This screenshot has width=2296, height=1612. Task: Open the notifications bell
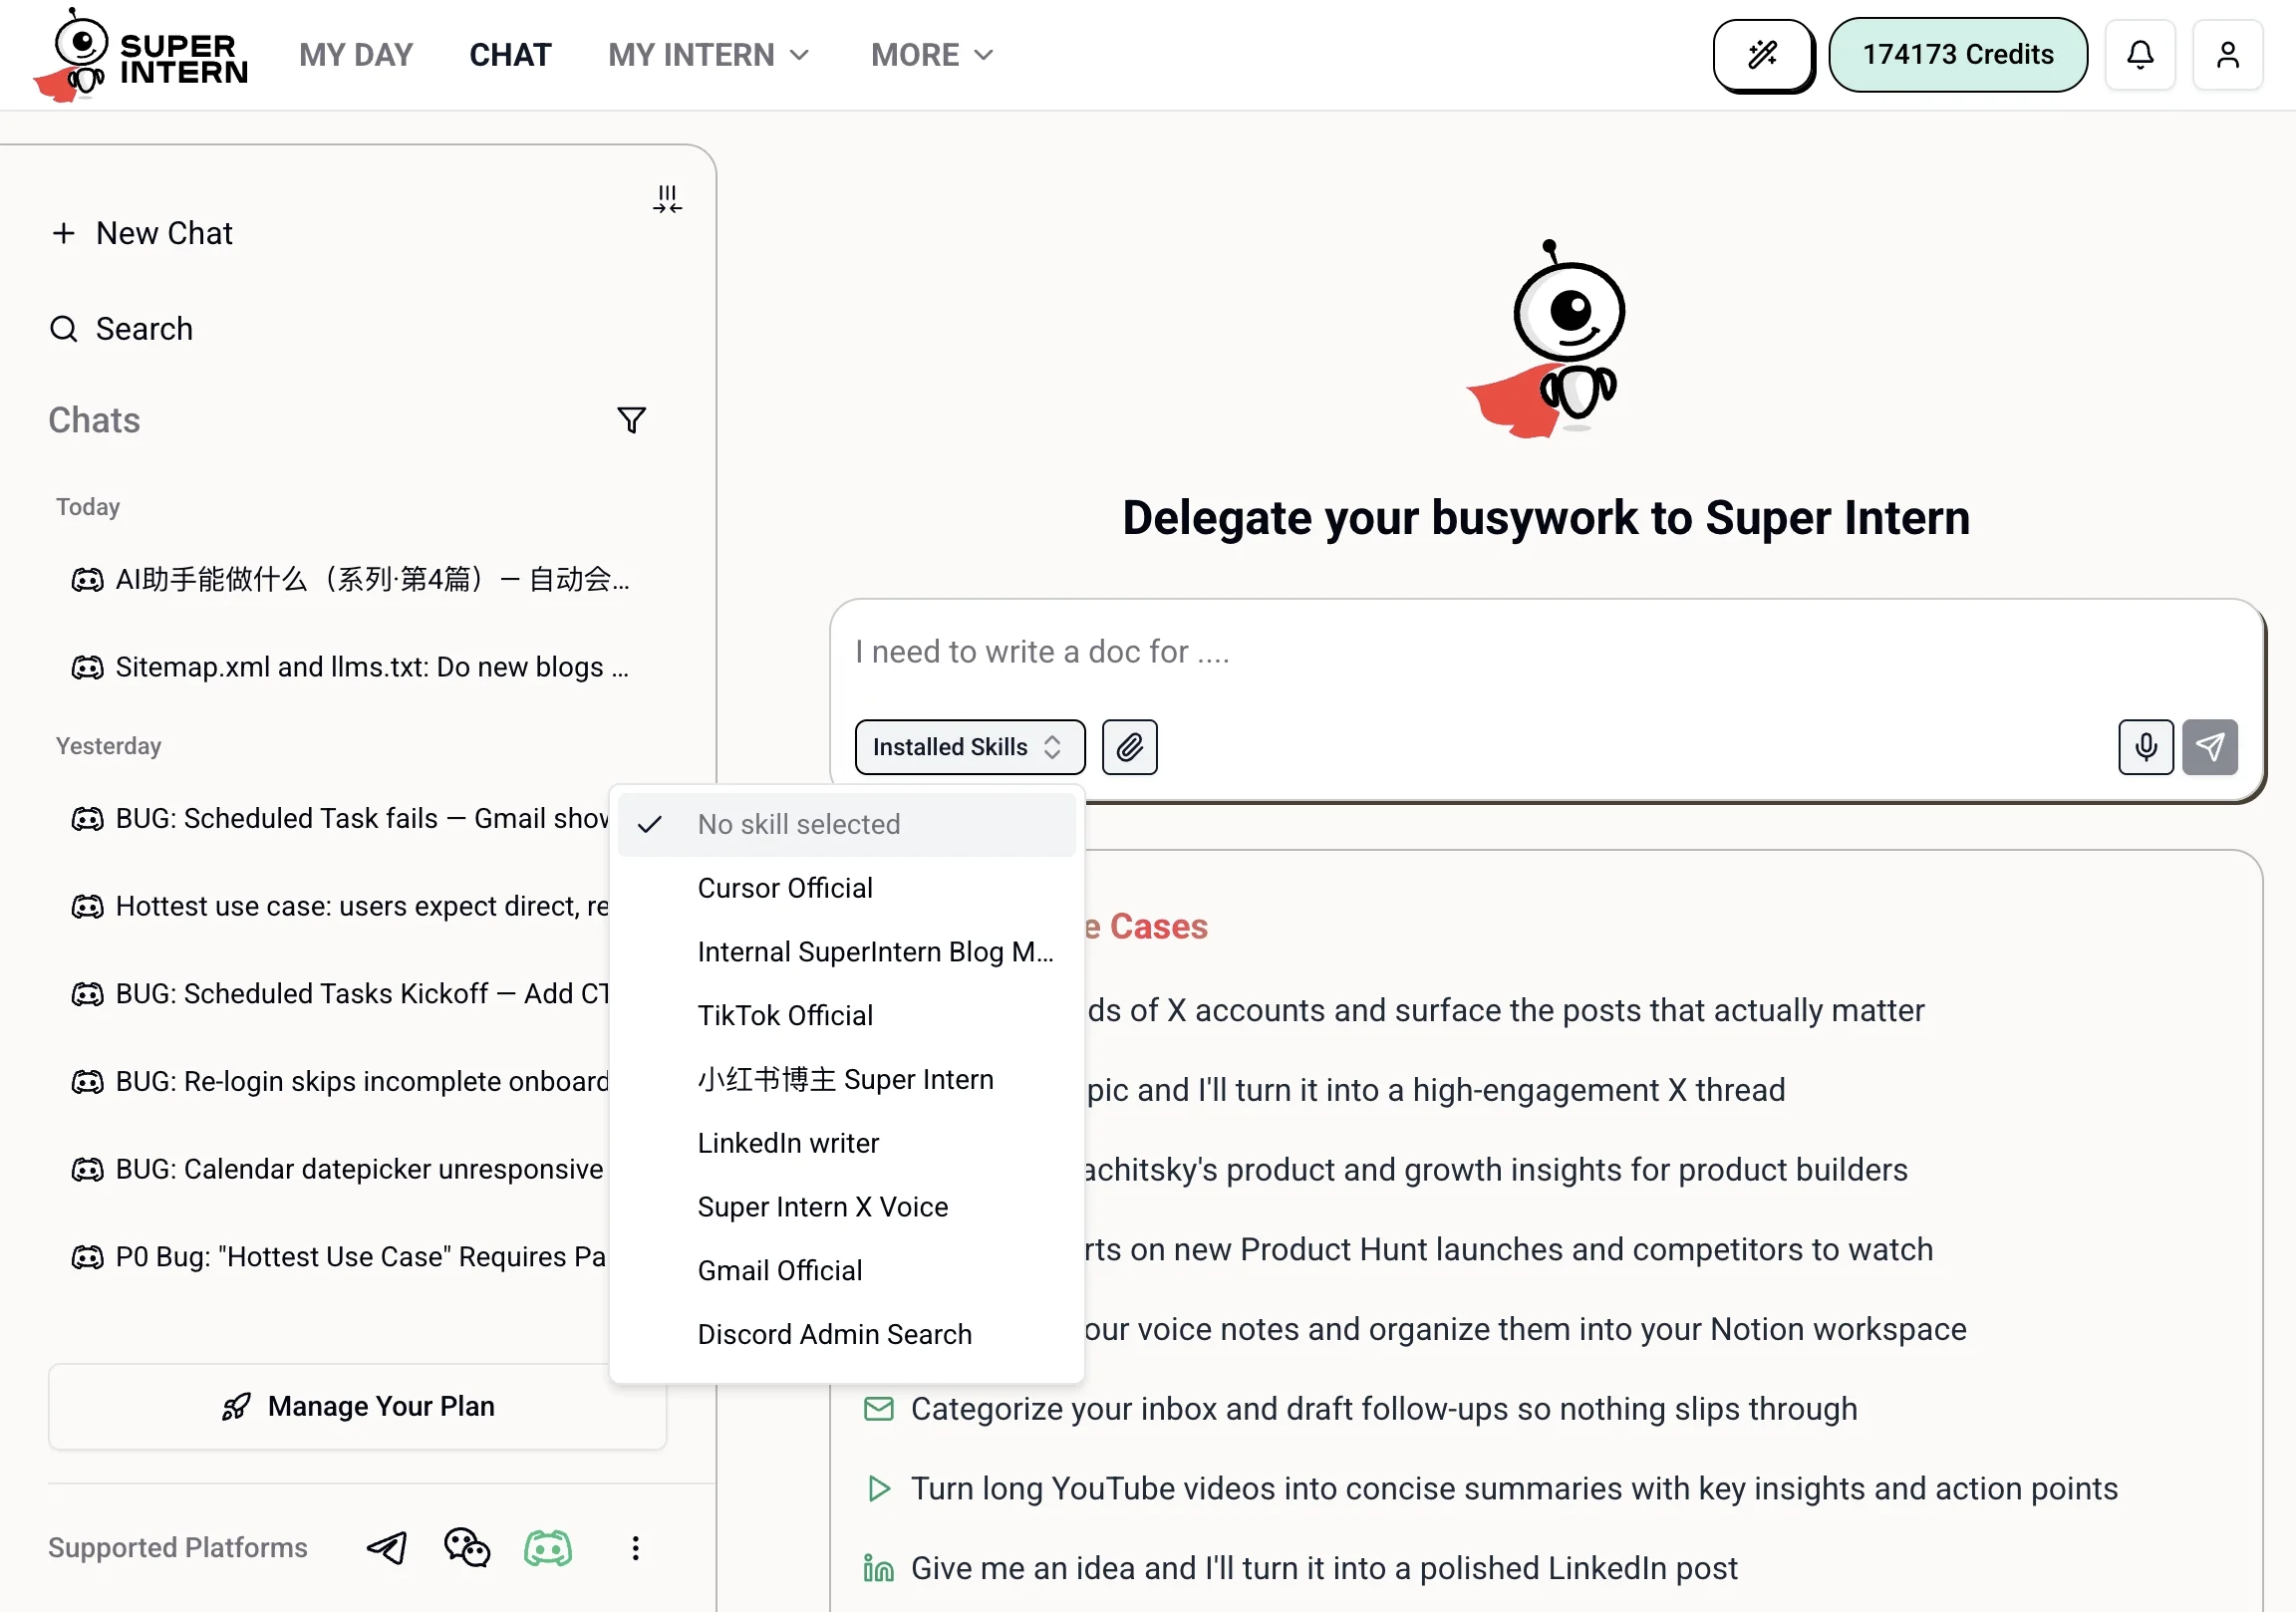pos(2140,55)
